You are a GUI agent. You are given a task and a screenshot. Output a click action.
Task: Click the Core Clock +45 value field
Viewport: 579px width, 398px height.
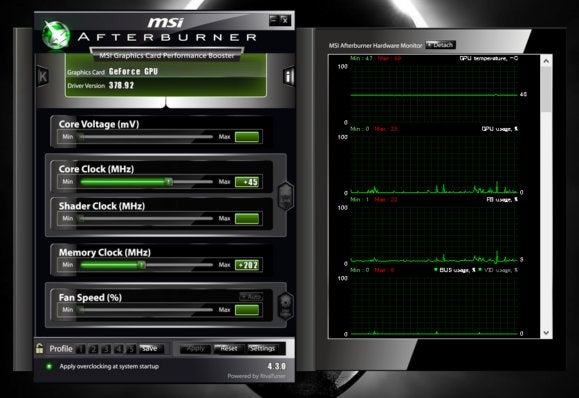coord(247,182)
